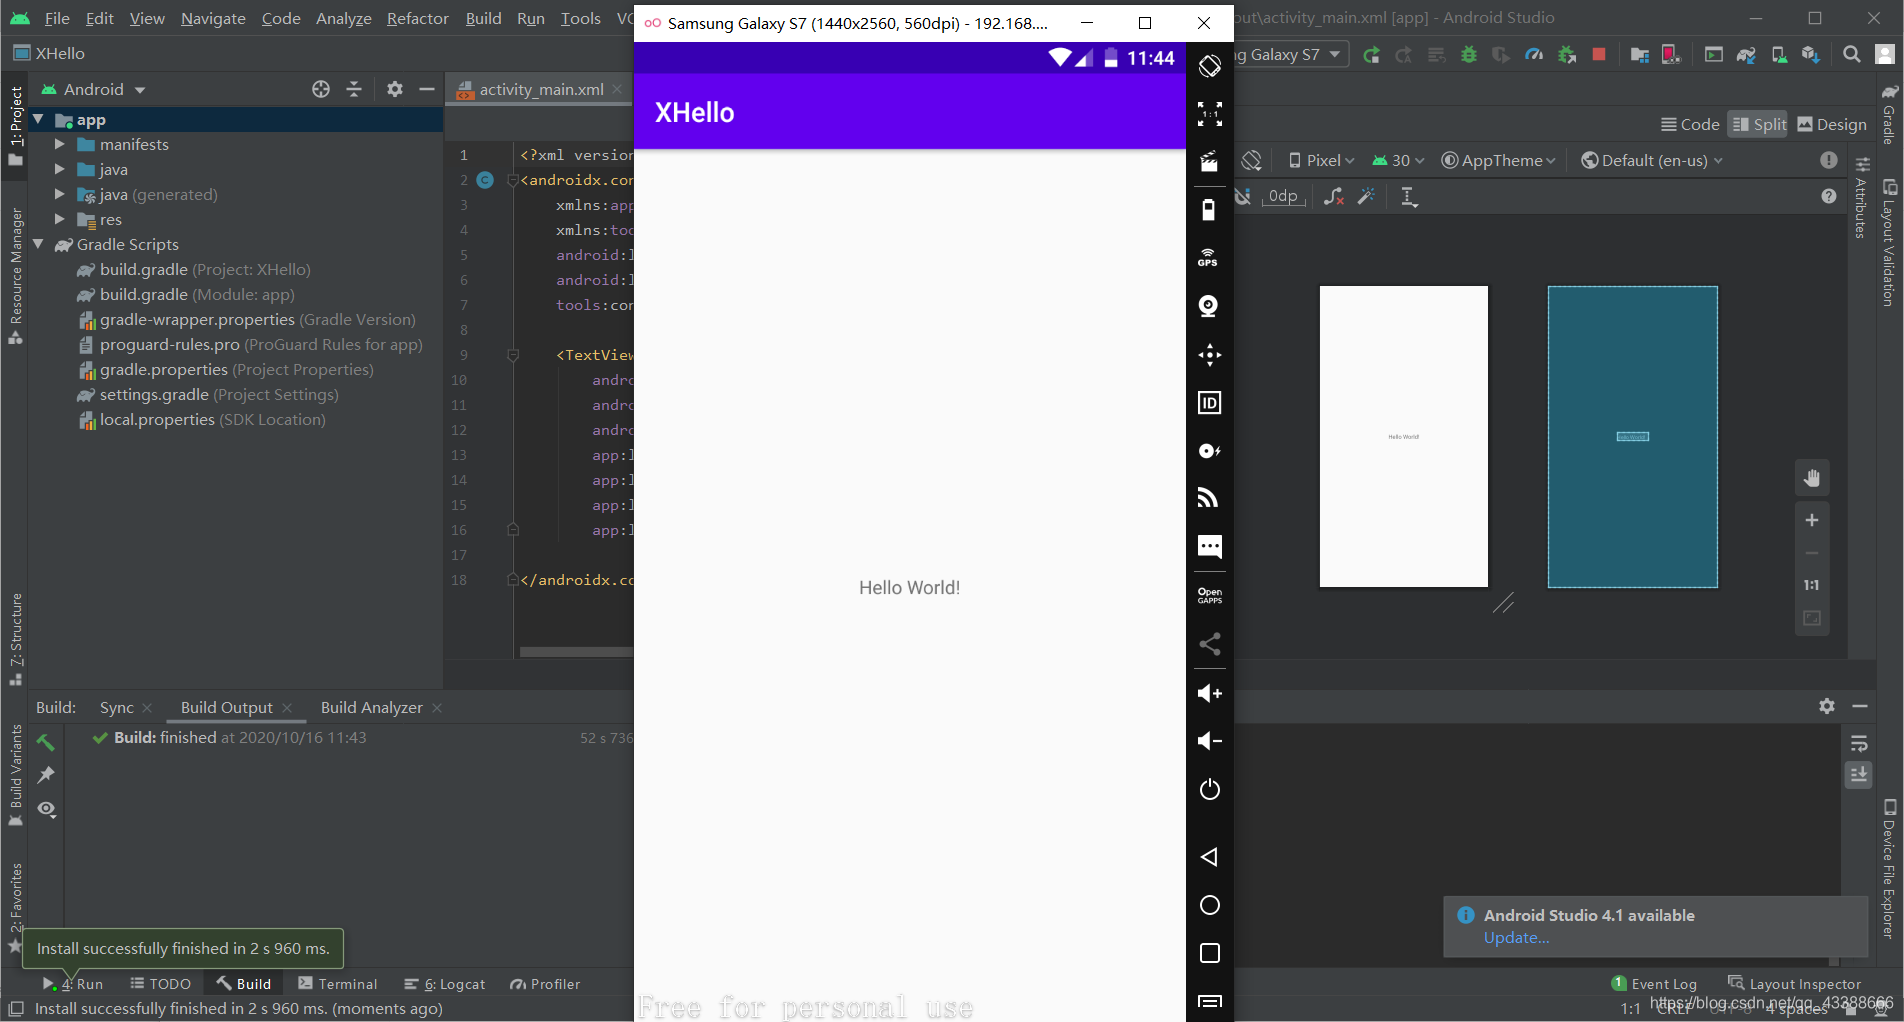The height and width of the screenshot is (1022, 1904).
Task: Open Genymotion webcam capture widget
Action: pos(1209,306)
